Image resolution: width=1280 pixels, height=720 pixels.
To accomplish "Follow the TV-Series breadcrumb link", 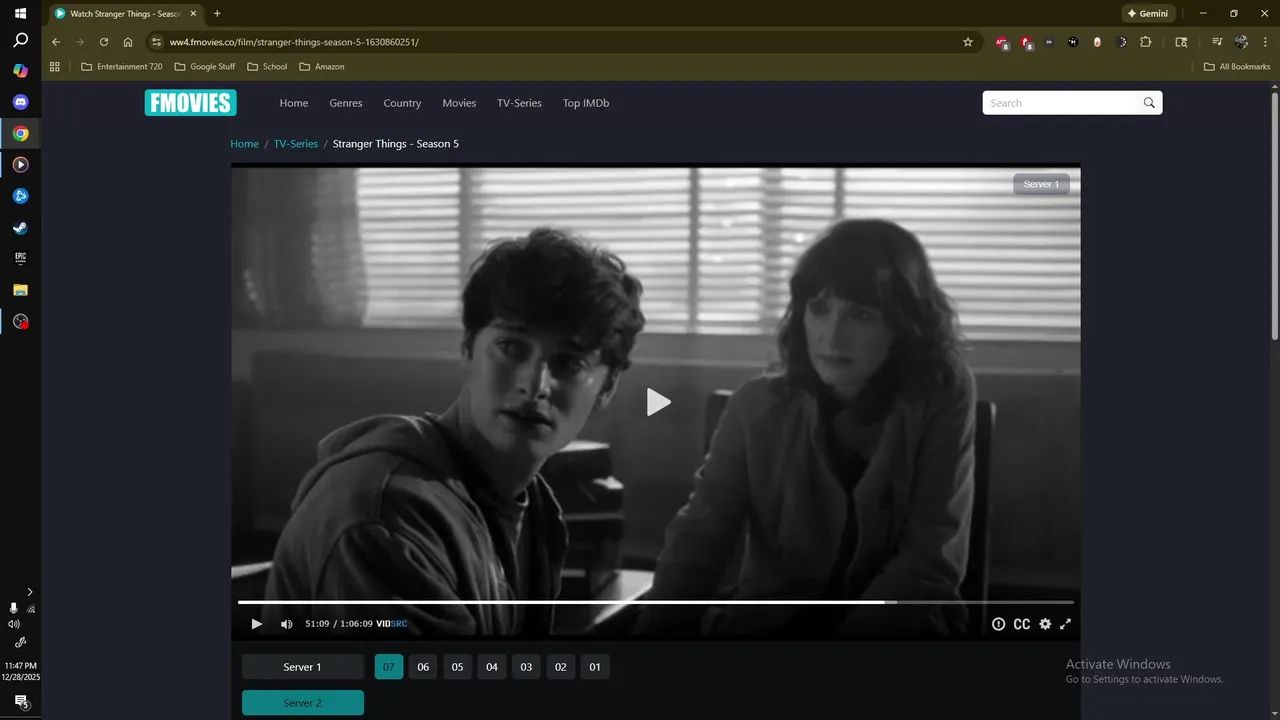I will [296, 144].
